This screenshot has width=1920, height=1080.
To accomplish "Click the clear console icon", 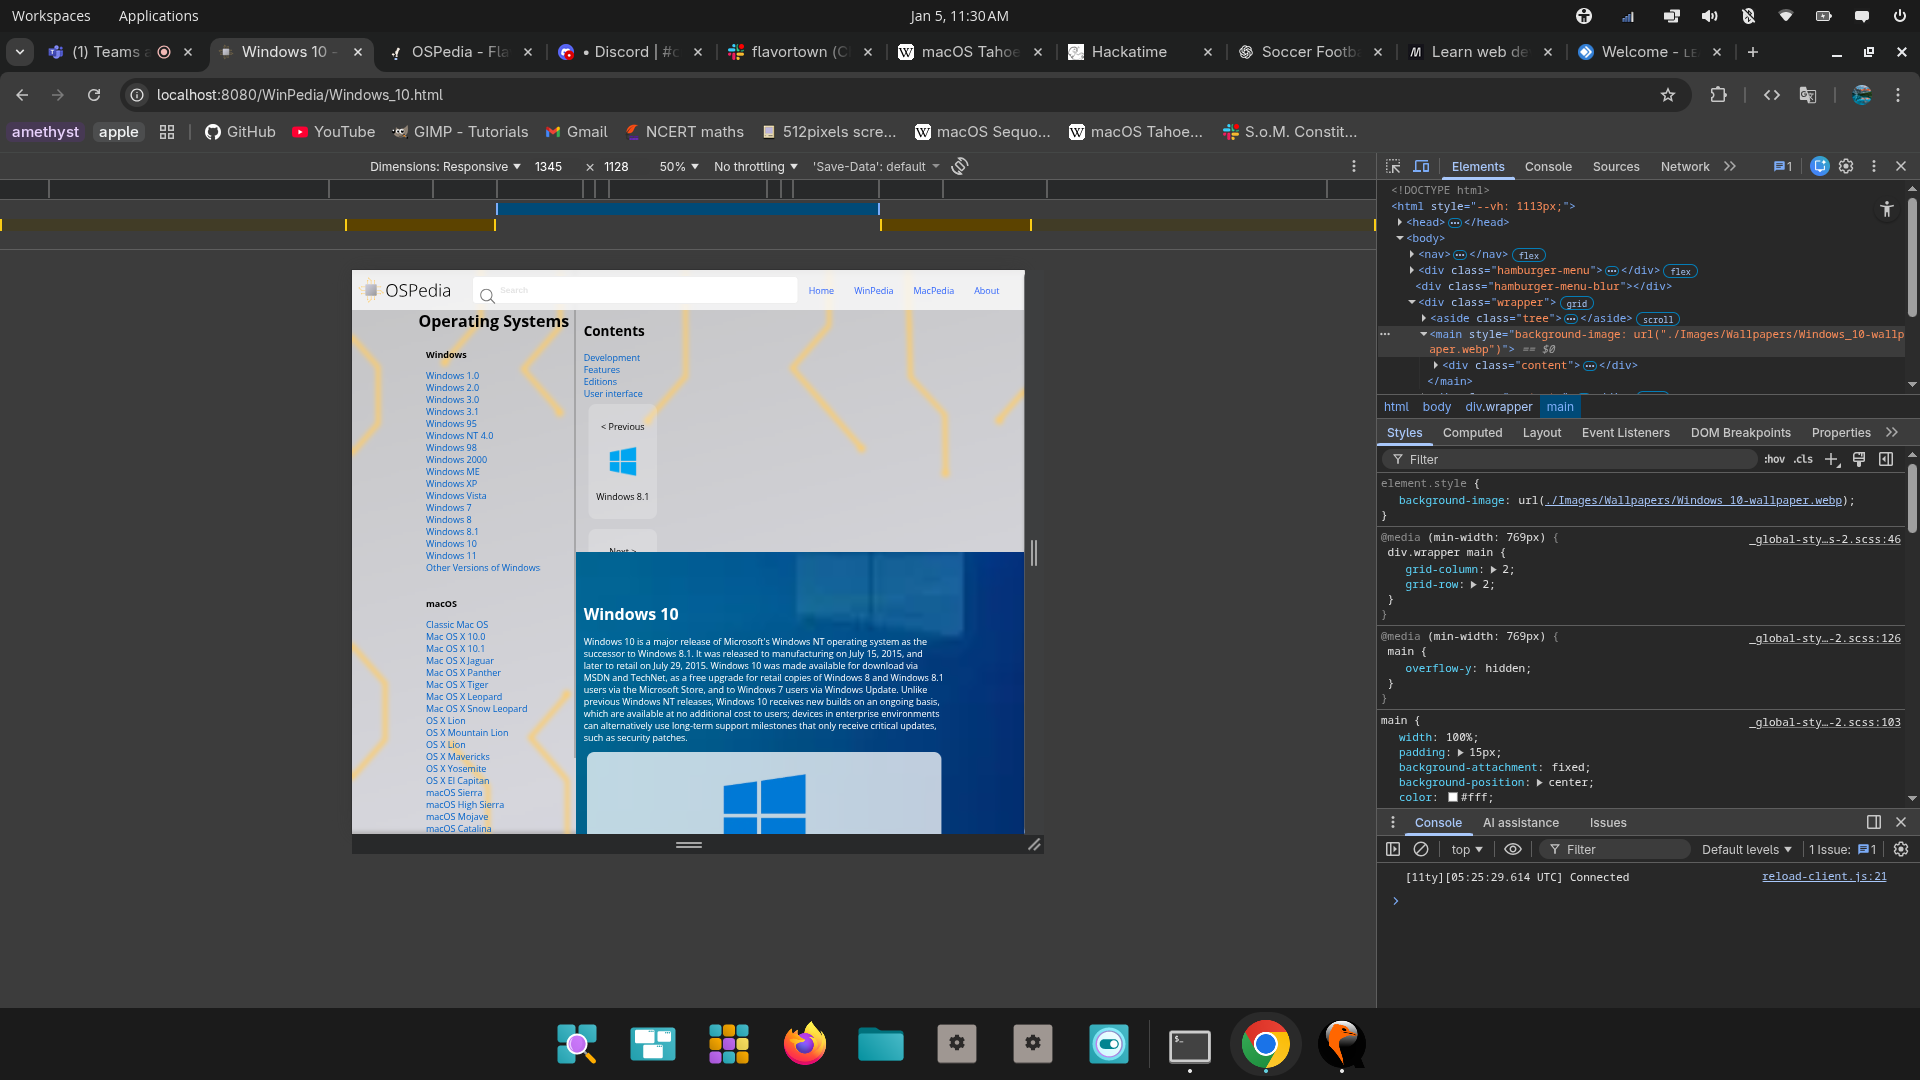I will point(1421,849).
